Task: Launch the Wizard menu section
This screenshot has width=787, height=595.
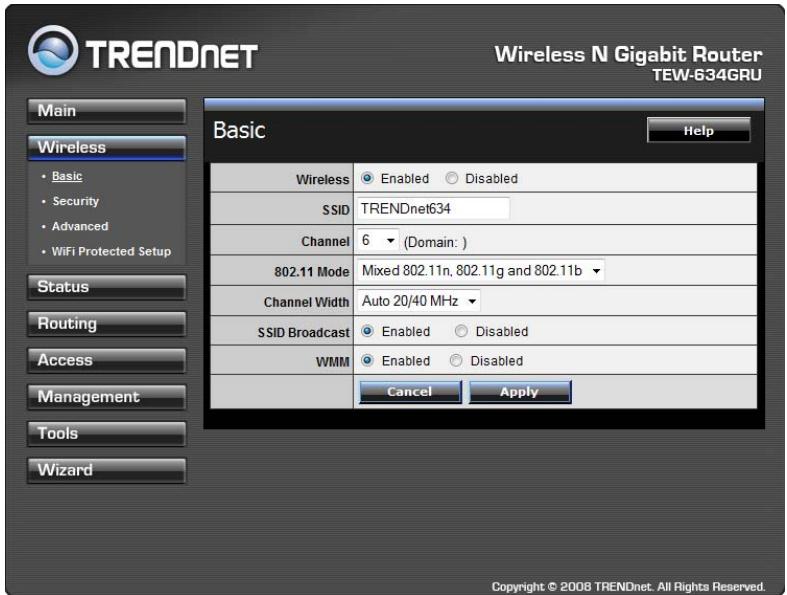Action: click(x=106, y=470)
